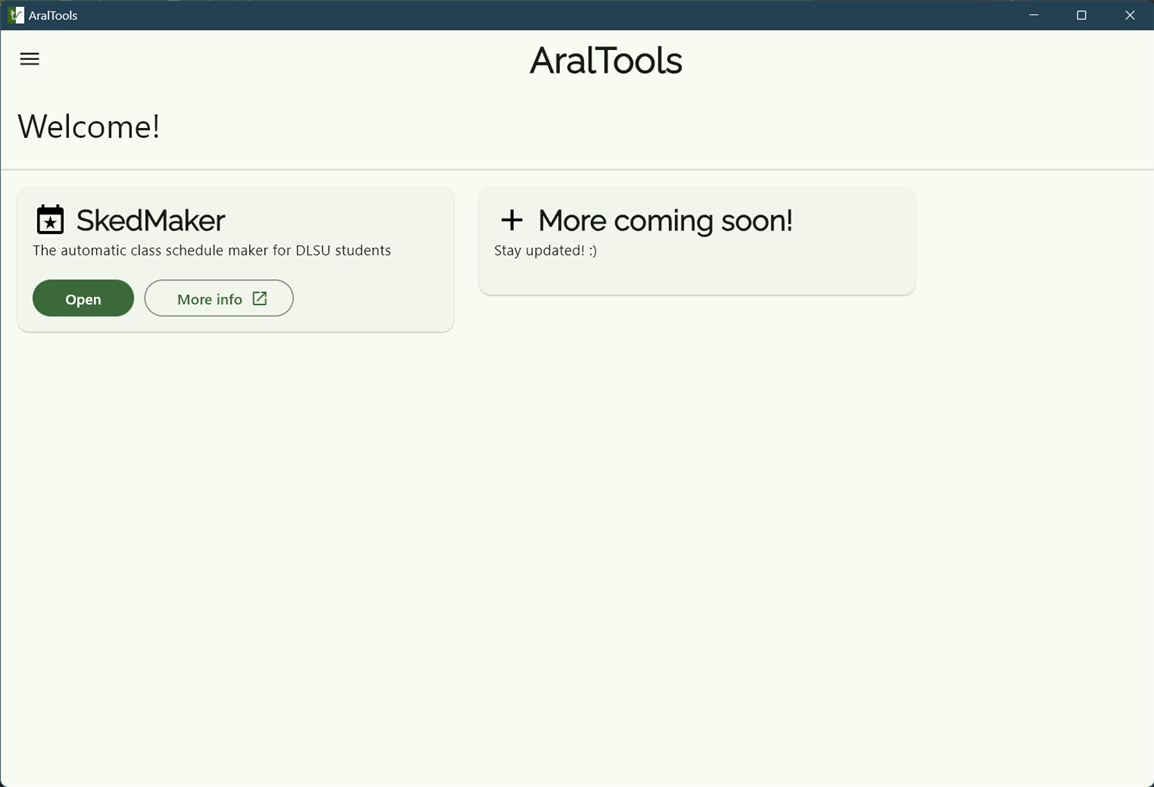Open the hamburger navigation menu
1154x787 pixels.
(29, 59)
